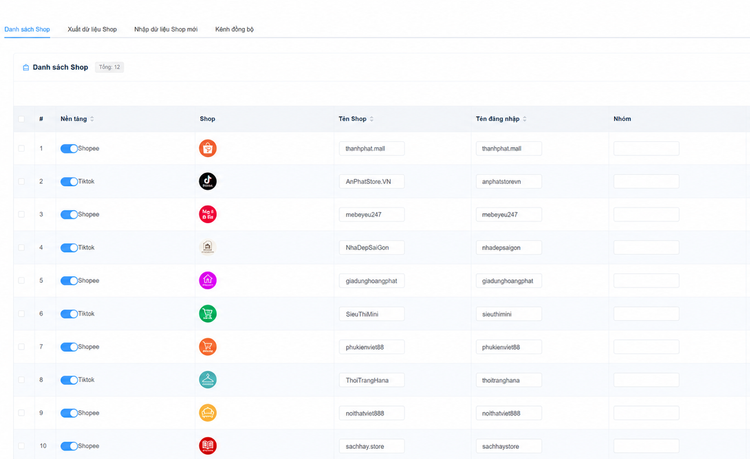Disable the toggle for row 2 Tiktok
Image resolution: width=750 pixels, height=459 pixels.
tap(69, 182)
